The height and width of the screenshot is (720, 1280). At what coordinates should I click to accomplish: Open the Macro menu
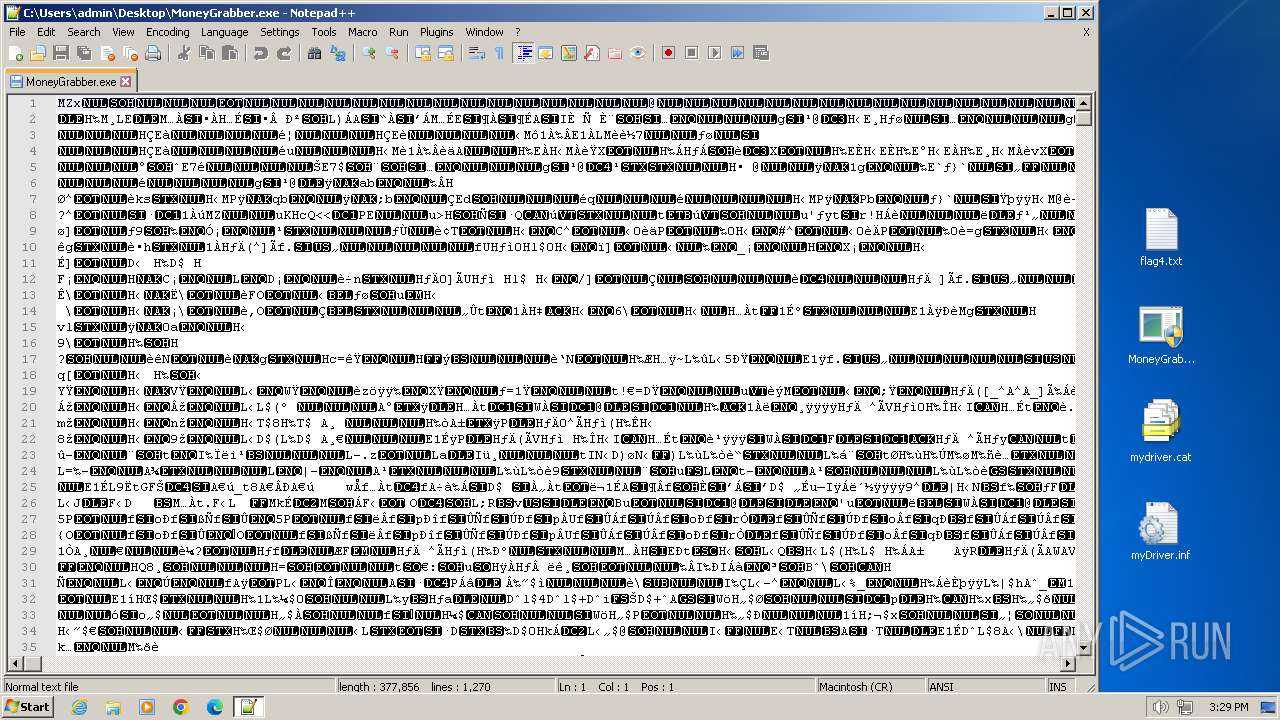(x=363, y=32)
